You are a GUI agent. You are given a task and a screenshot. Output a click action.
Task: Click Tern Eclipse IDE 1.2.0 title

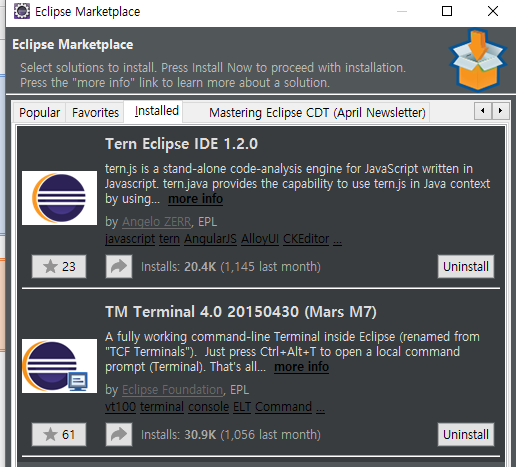tap(181, 144)
